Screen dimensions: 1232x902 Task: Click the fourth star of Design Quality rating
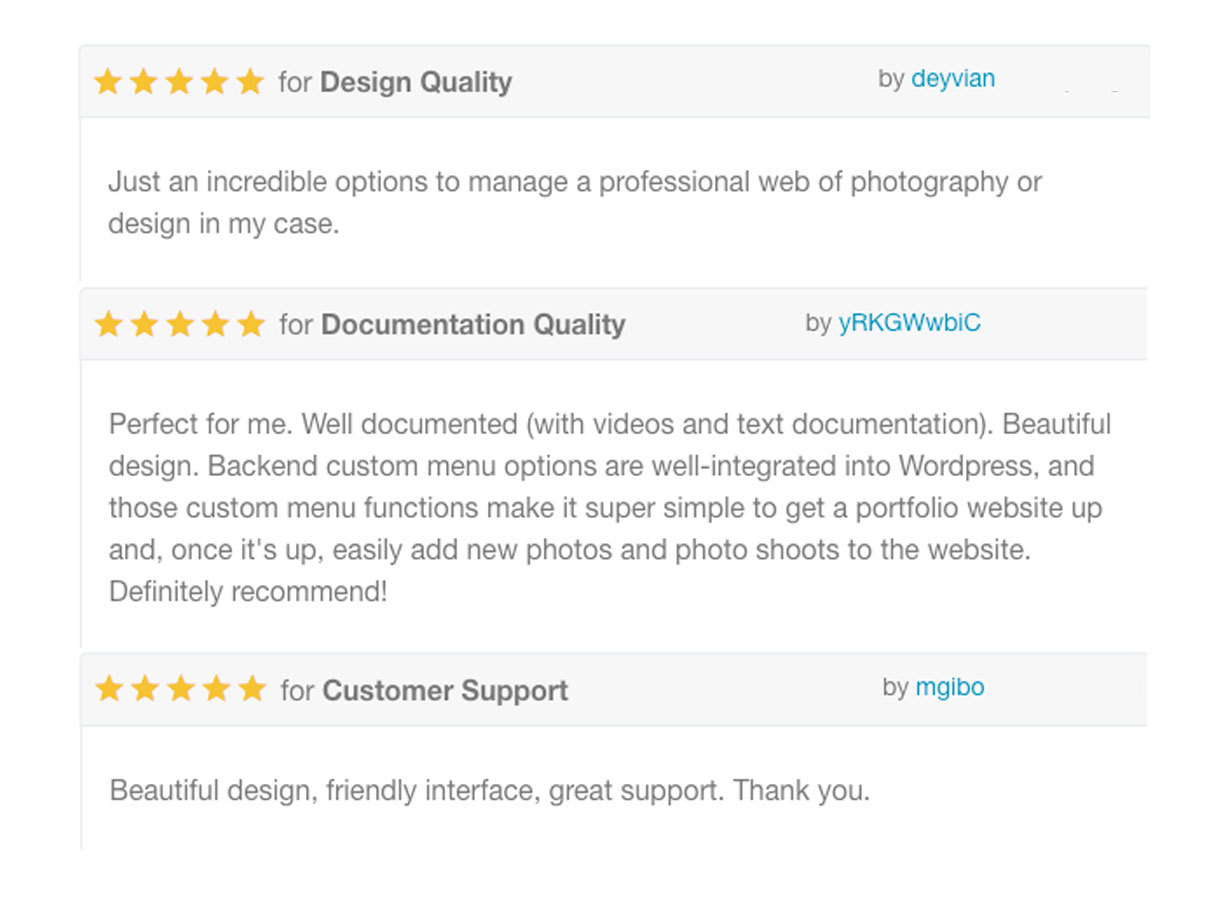pos(215,82)
